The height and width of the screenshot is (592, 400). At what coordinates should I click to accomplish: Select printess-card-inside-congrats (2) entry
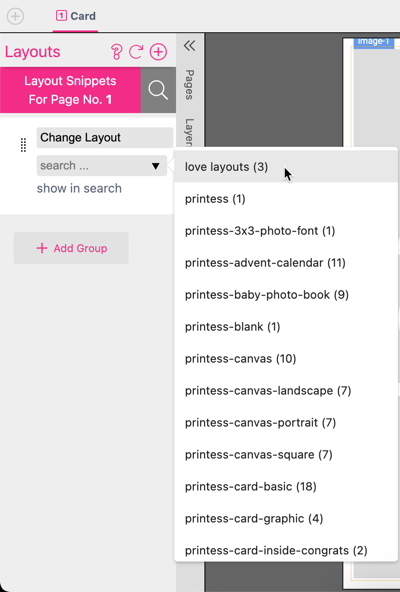286,549
